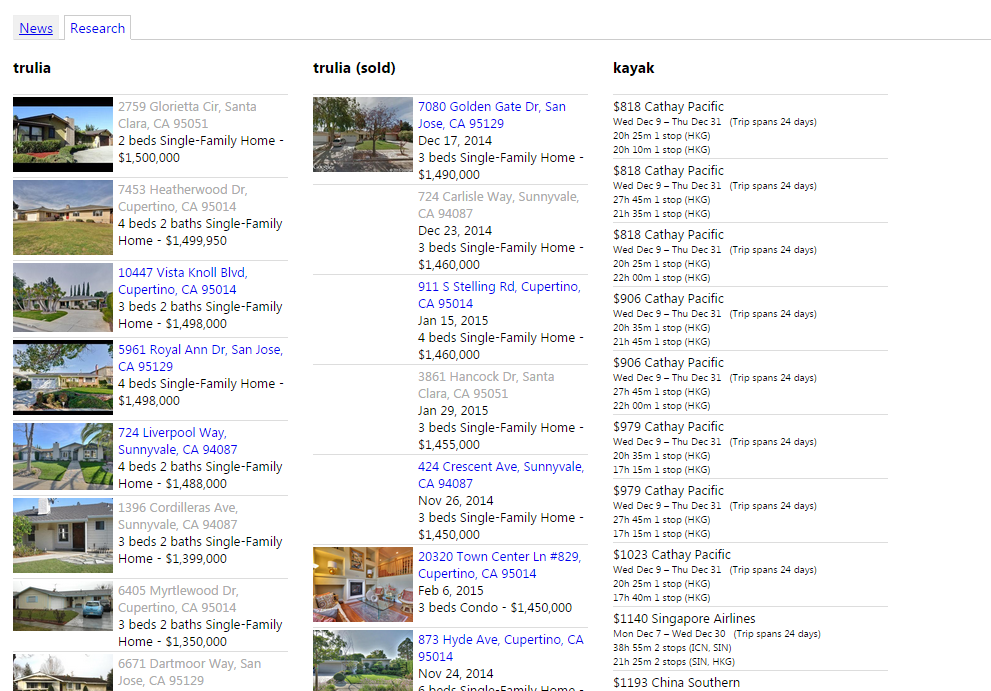Click the 1396 Cordilleras Ave photo
The width and height of the screenshot is (991, 691).
point(63,535)
